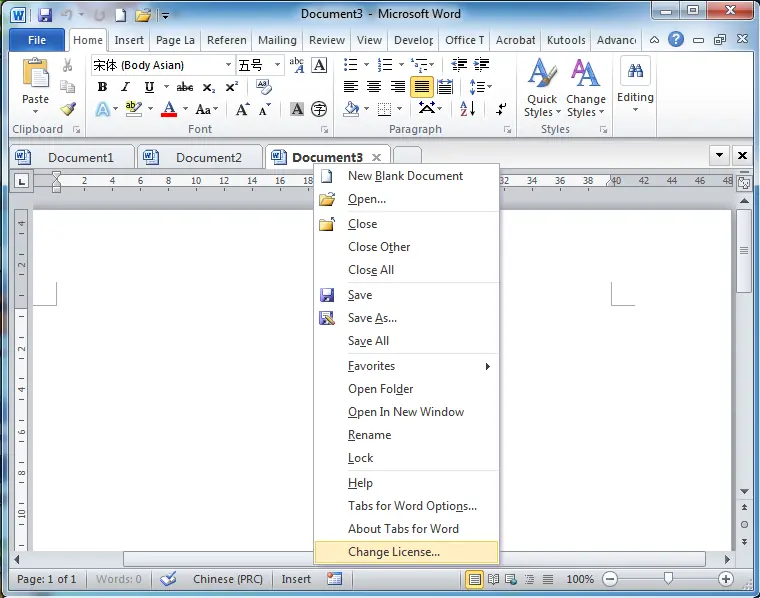Sort text with the A-Z icon
The image size is (760, 598).
point(468,109)
